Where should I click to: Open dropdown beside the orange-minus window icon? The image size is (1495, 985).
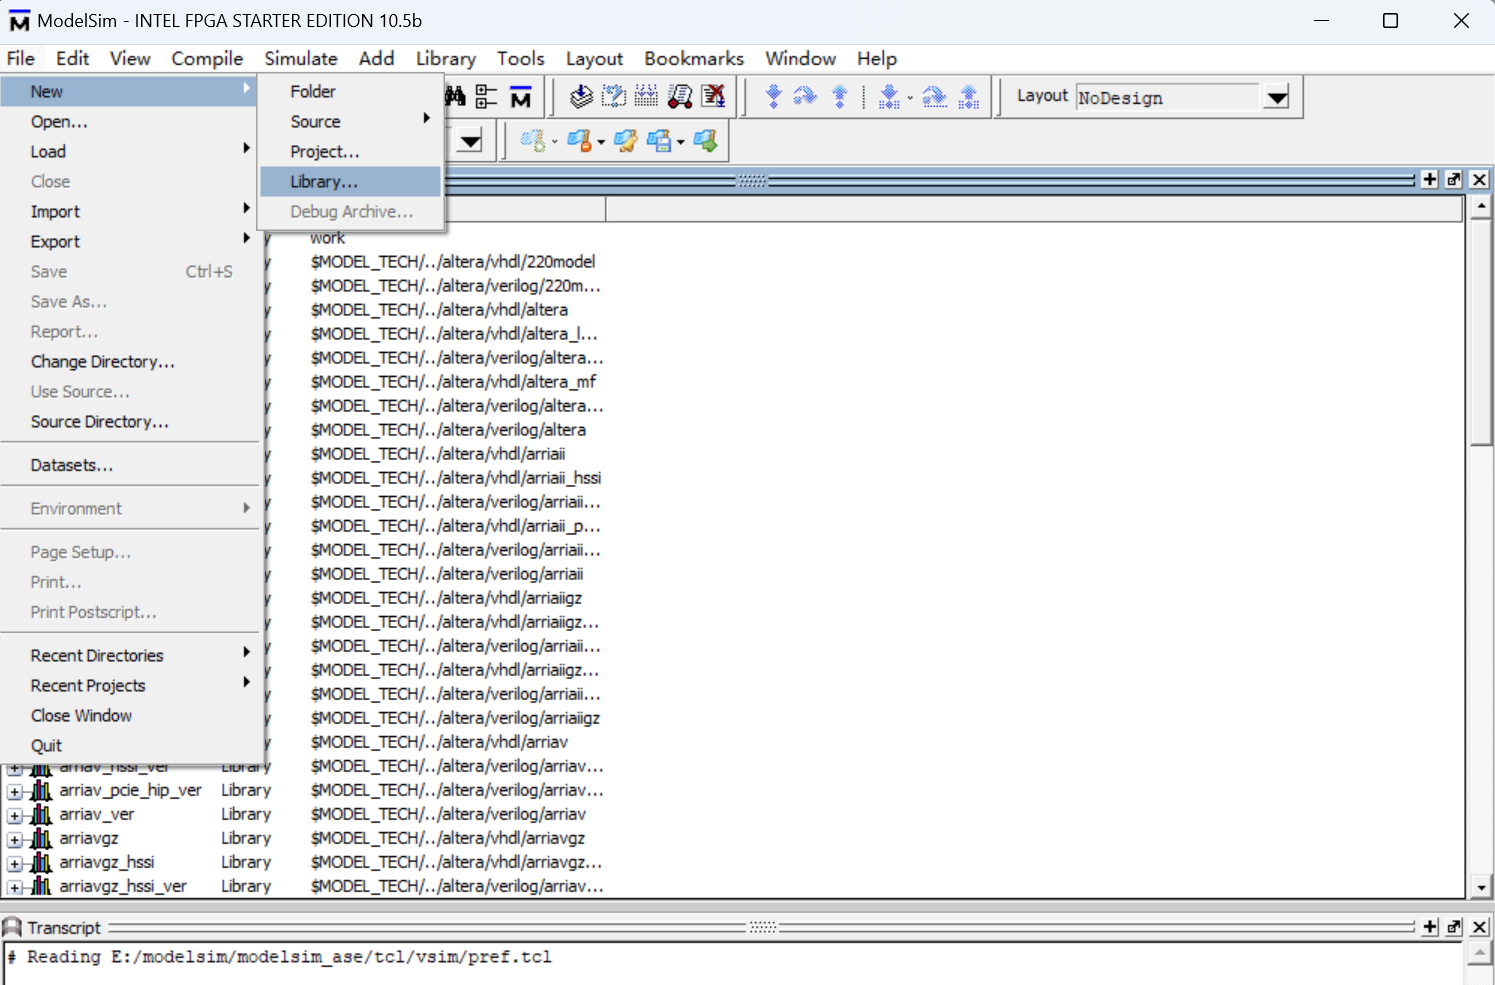coord(601,142)
